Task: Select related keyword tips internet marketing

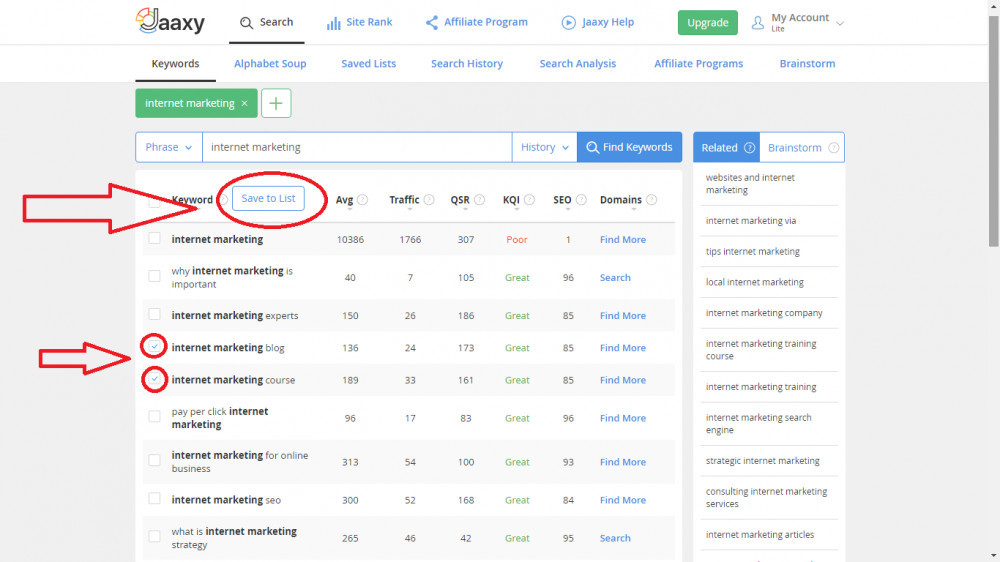Action: [753, 251]
